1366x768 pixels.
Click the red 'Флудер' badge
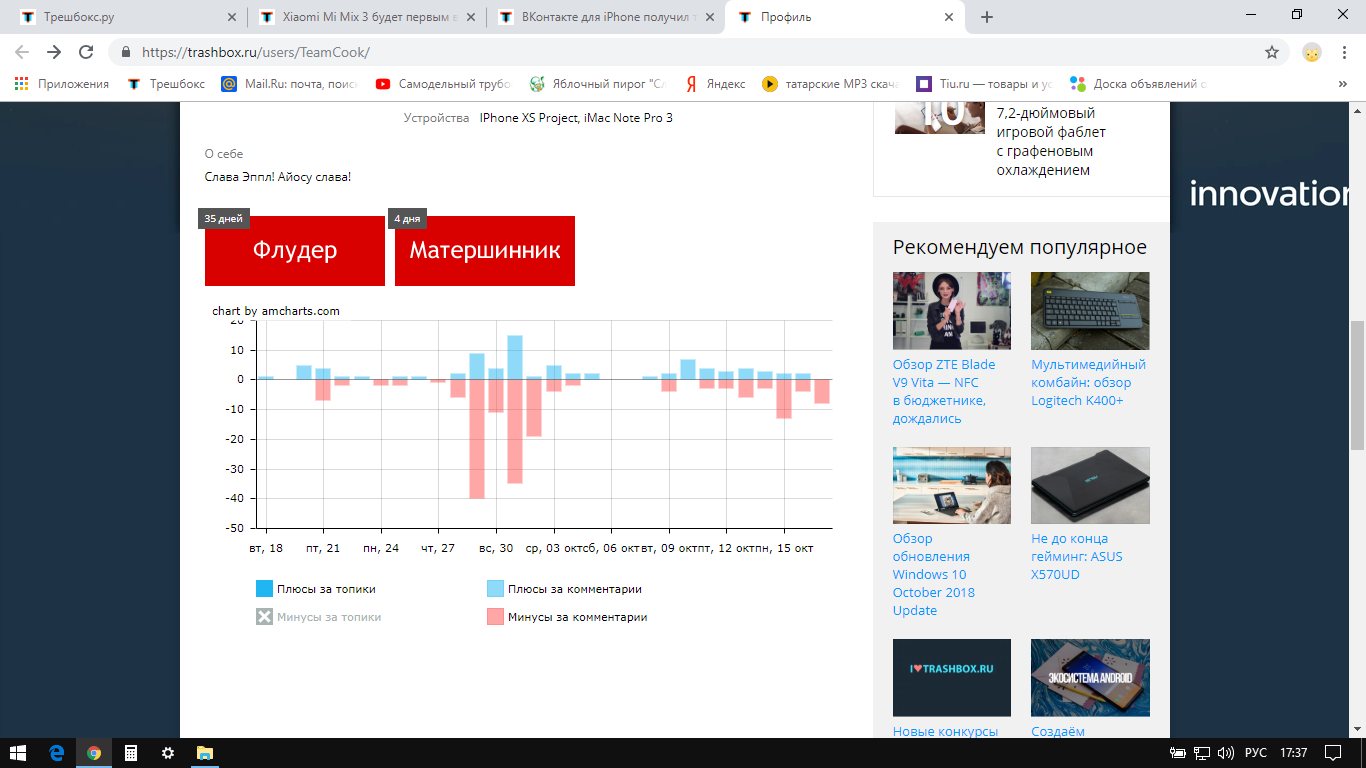(x=294, y=250)
